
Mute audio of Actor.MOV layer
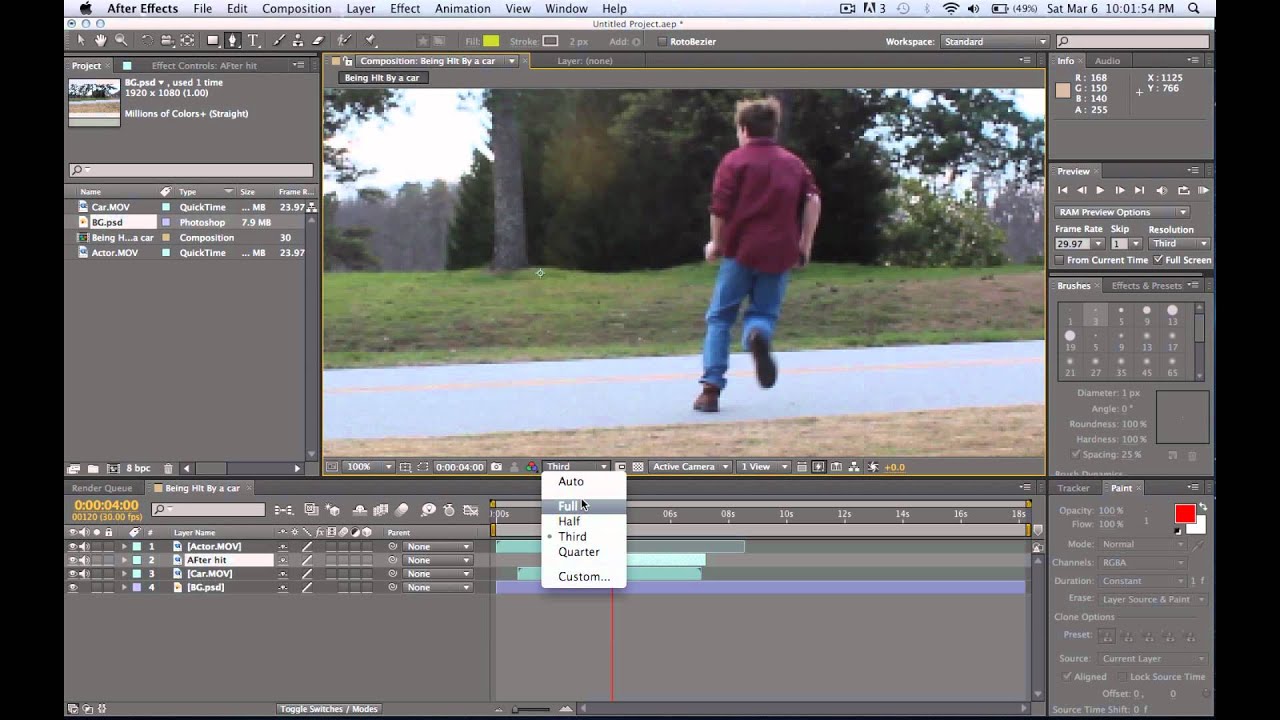tap(84, 547)
